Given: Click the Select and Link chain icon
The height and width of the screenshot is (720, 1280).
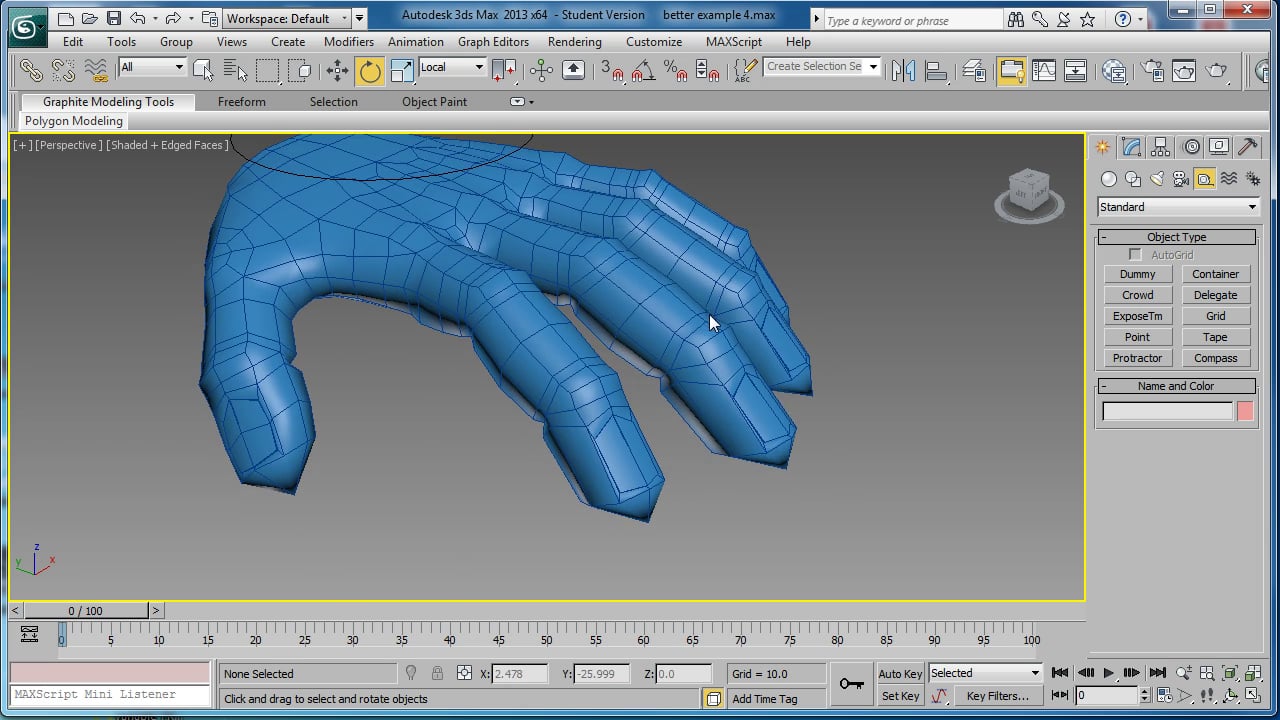Looking at the screenshot, I should click(x=31, y=70).
